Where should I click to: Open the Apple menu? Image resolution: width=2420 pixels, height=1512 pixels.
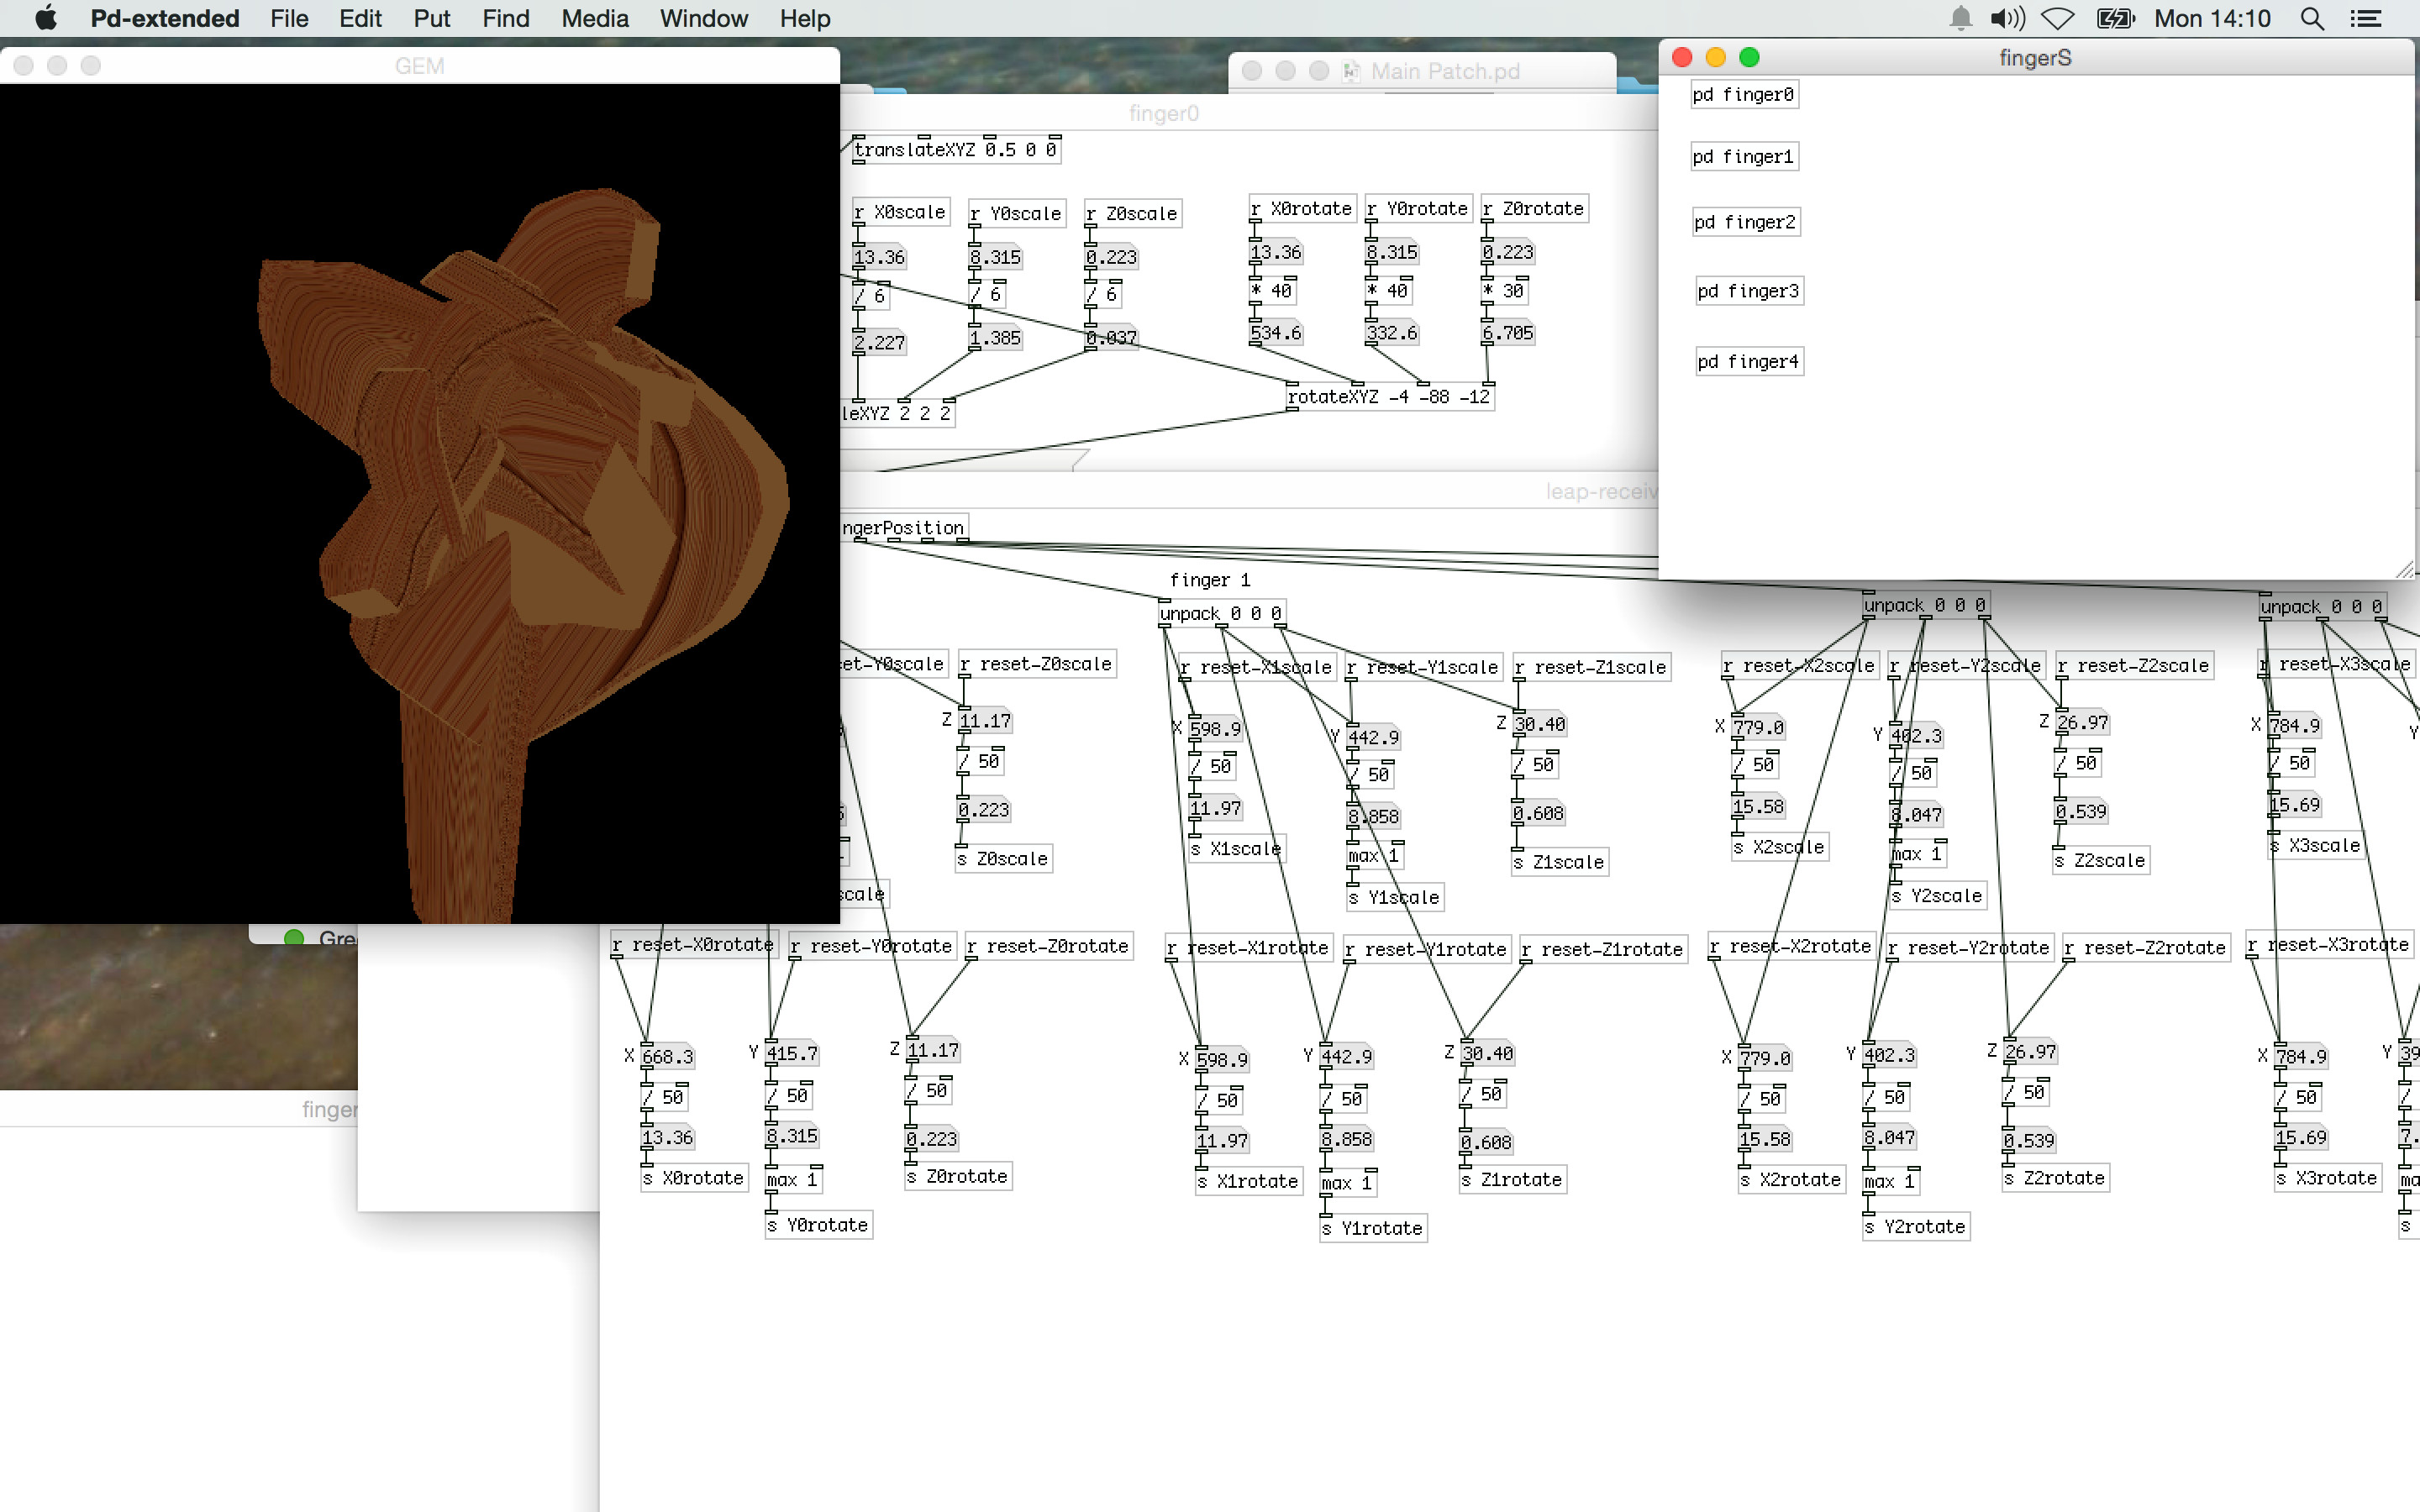point(46,19)
